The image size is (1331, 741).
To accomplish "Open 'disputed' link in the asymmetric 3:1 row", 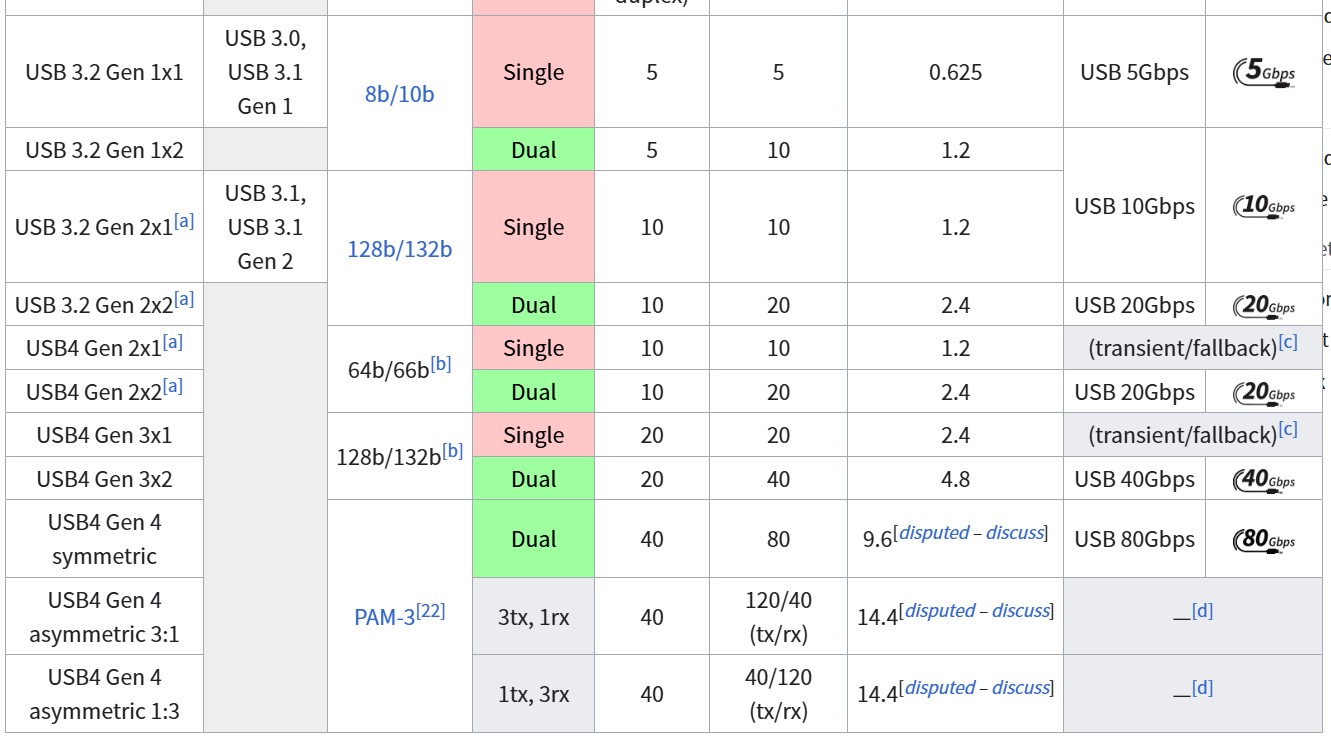I will [x=939, y=610].
